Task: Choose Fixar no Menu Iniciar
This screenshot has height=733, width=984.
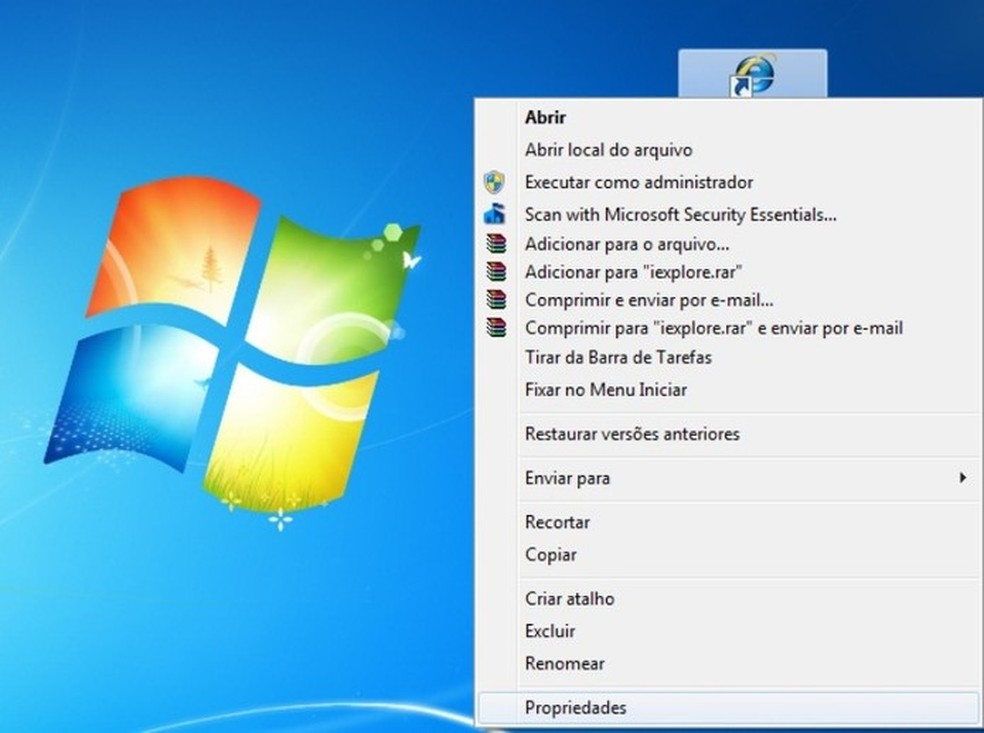Action: 604,389
